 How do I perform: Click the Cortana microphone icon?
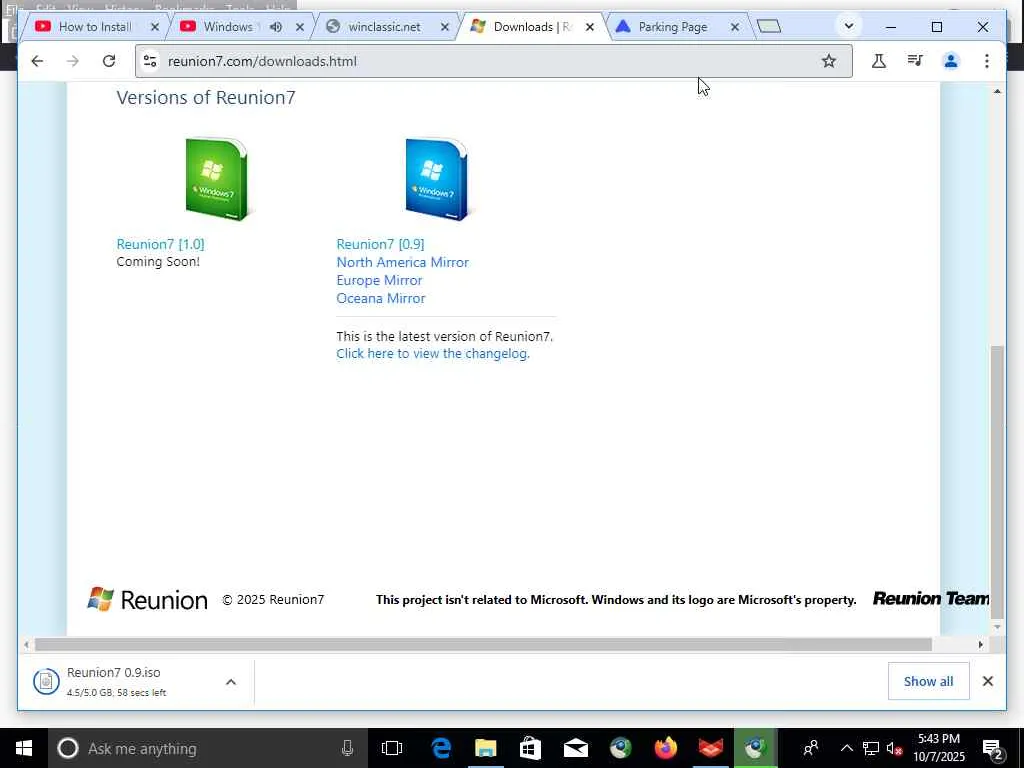[x=347, y=748]
